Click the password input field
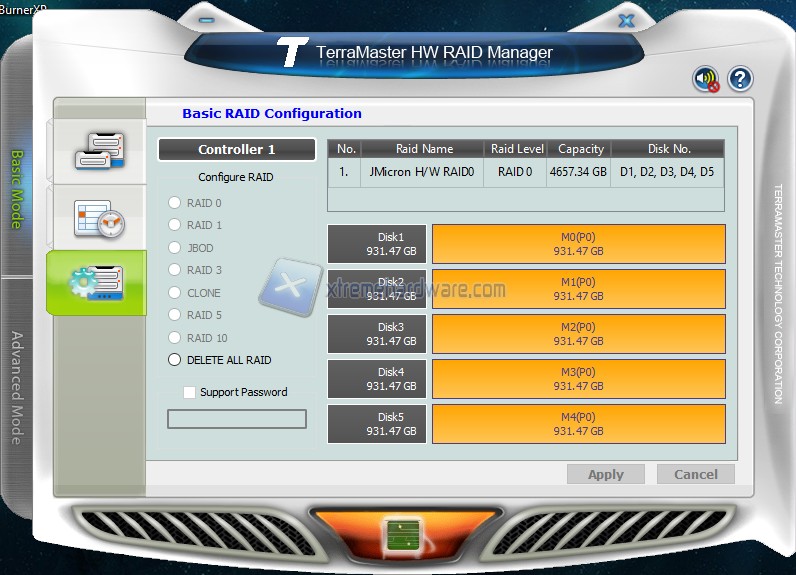The width and height of the screenshot is (796, 575). click(237, 419)
